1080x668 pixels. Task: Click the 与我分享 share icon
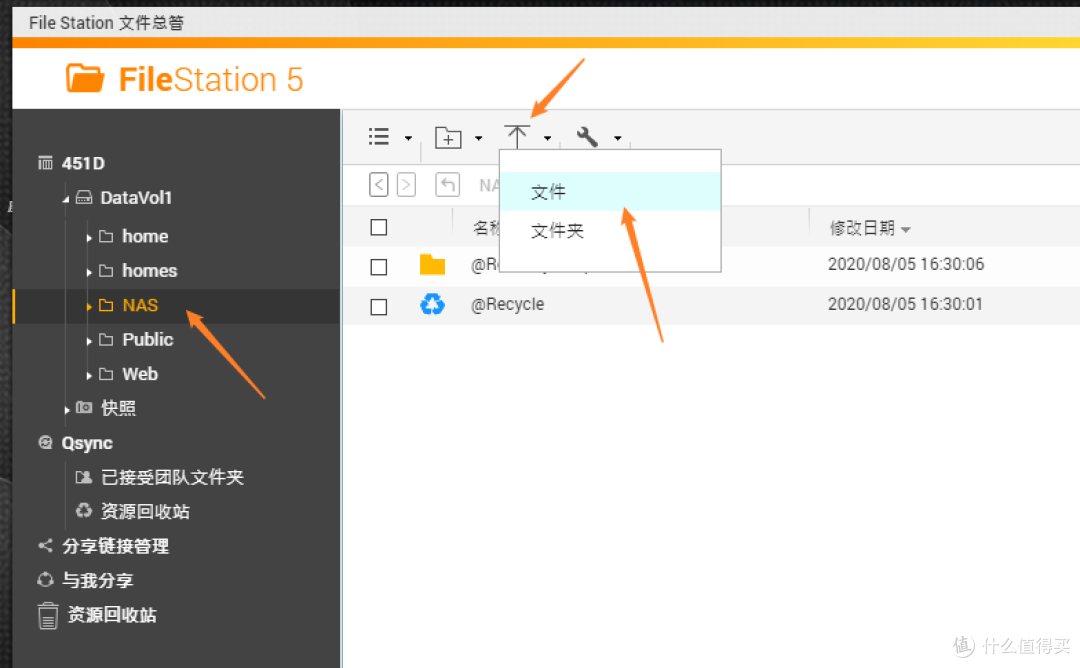pyautogui.click(x=45, y=580)
